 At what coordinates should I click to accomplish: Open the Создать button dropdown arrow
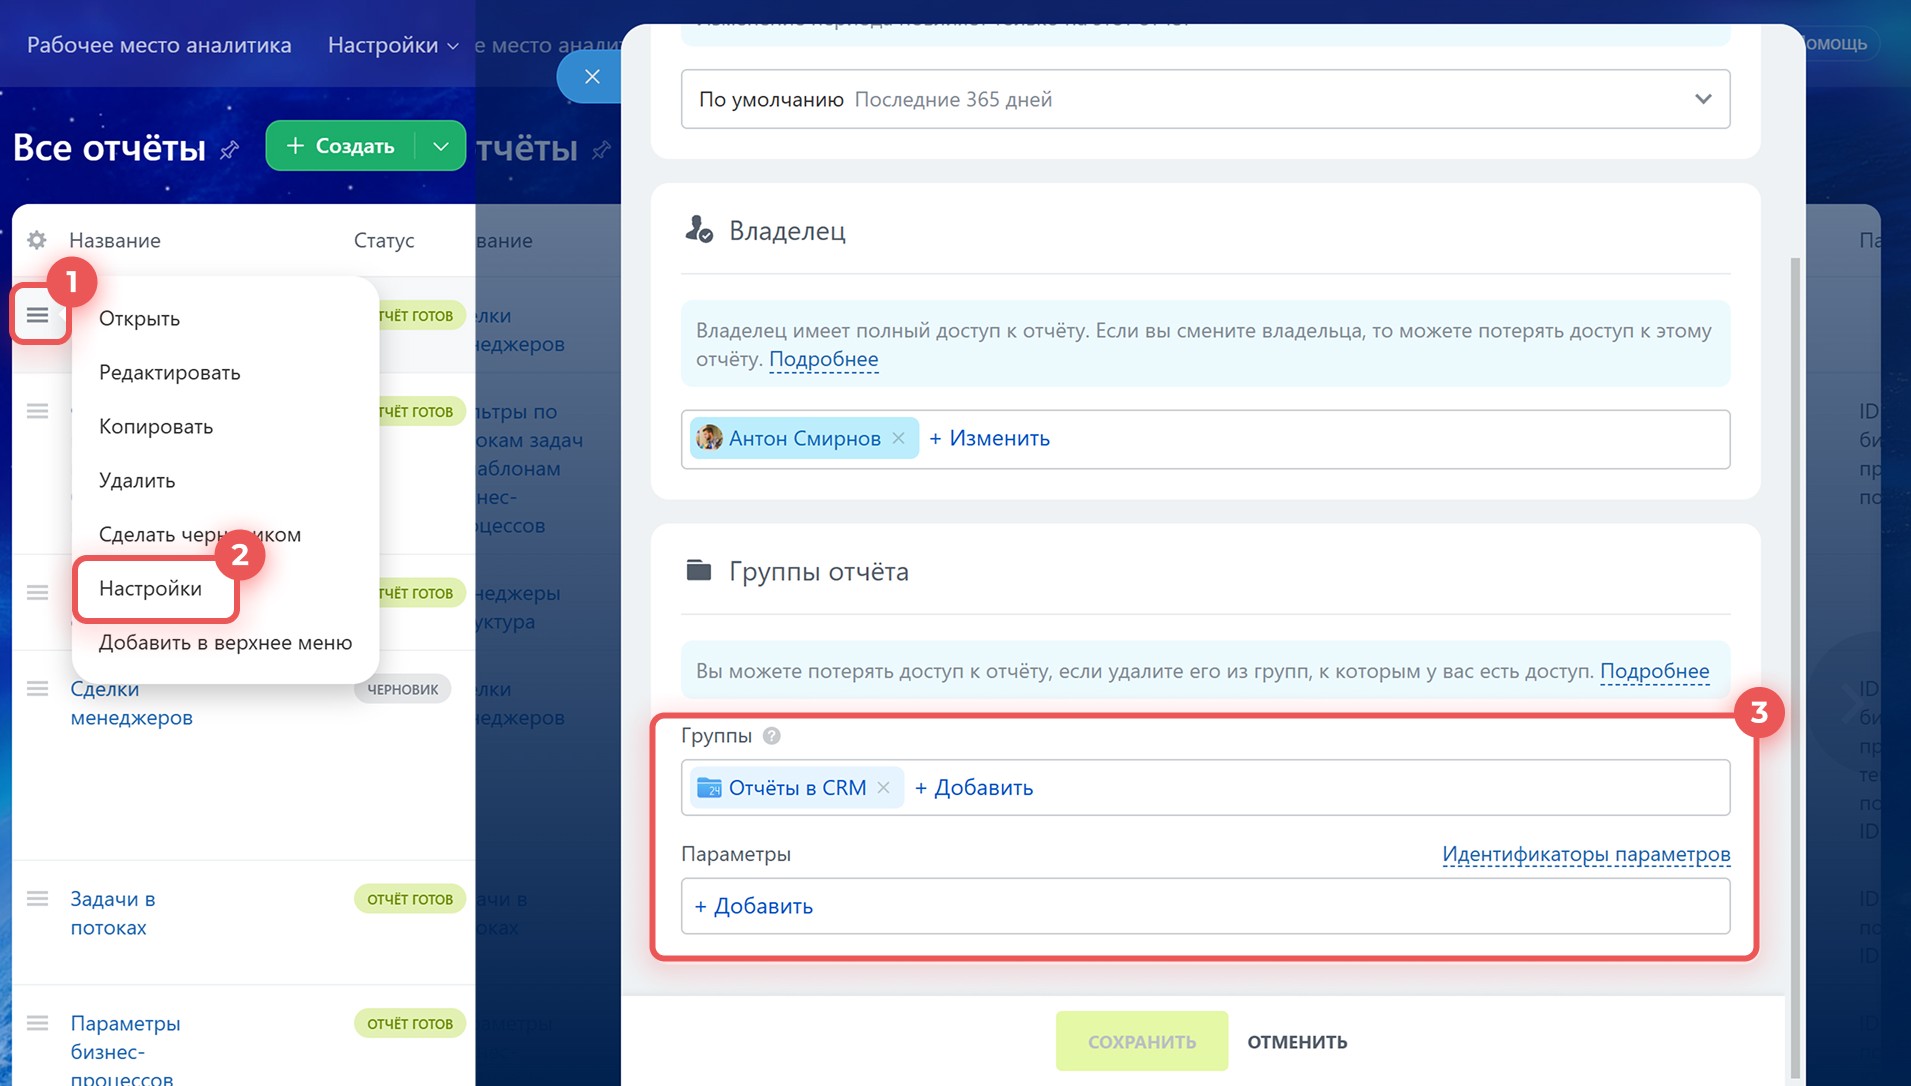coord(441,146)
